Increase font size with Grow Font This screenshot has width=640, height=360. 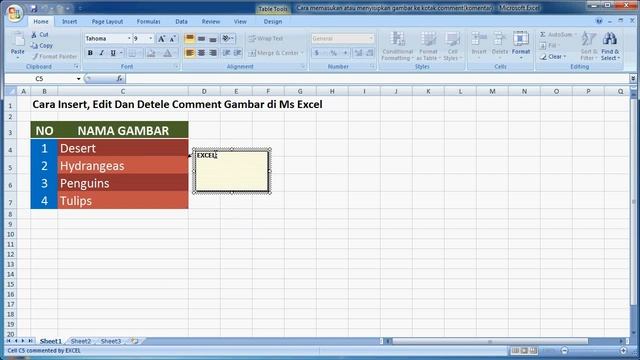(x=161, y=39)
